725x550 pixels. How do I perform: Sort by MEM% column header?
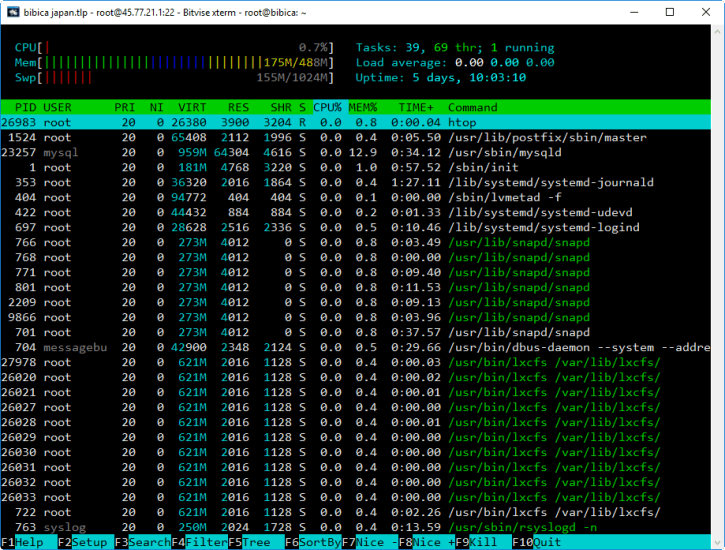coord(362,107)
